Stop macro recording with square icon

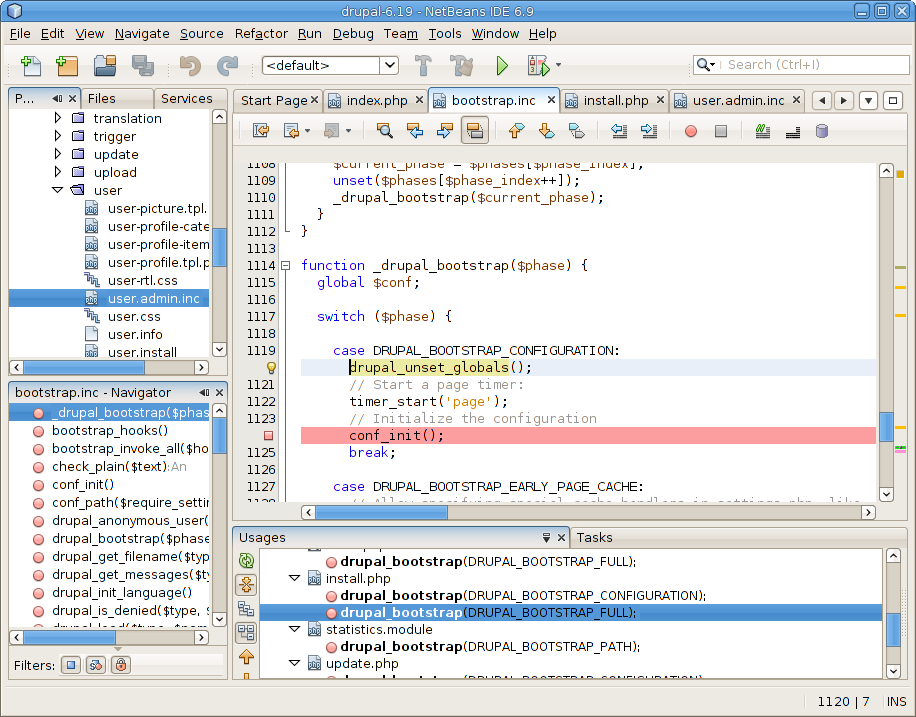721,131
